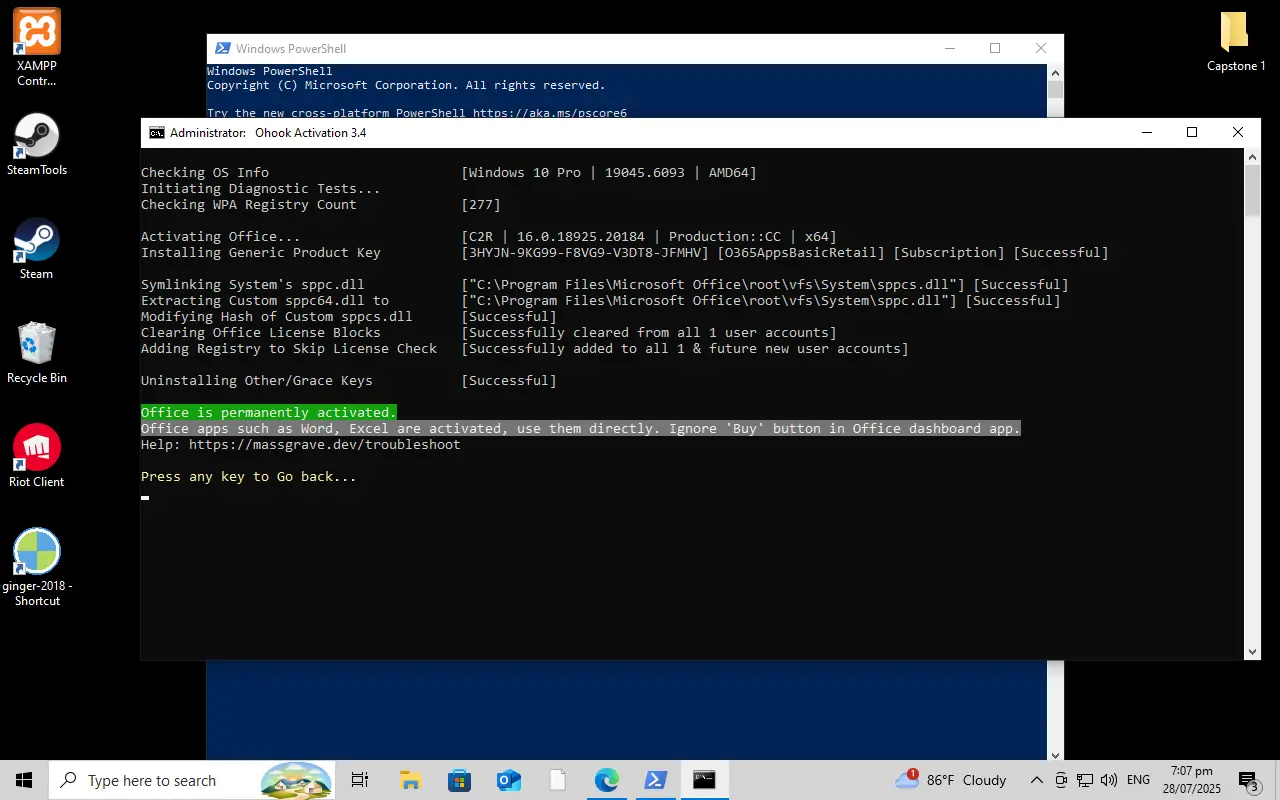Open the volume control tray icon
This screenshot has width=1280, height=800.
1109,780
